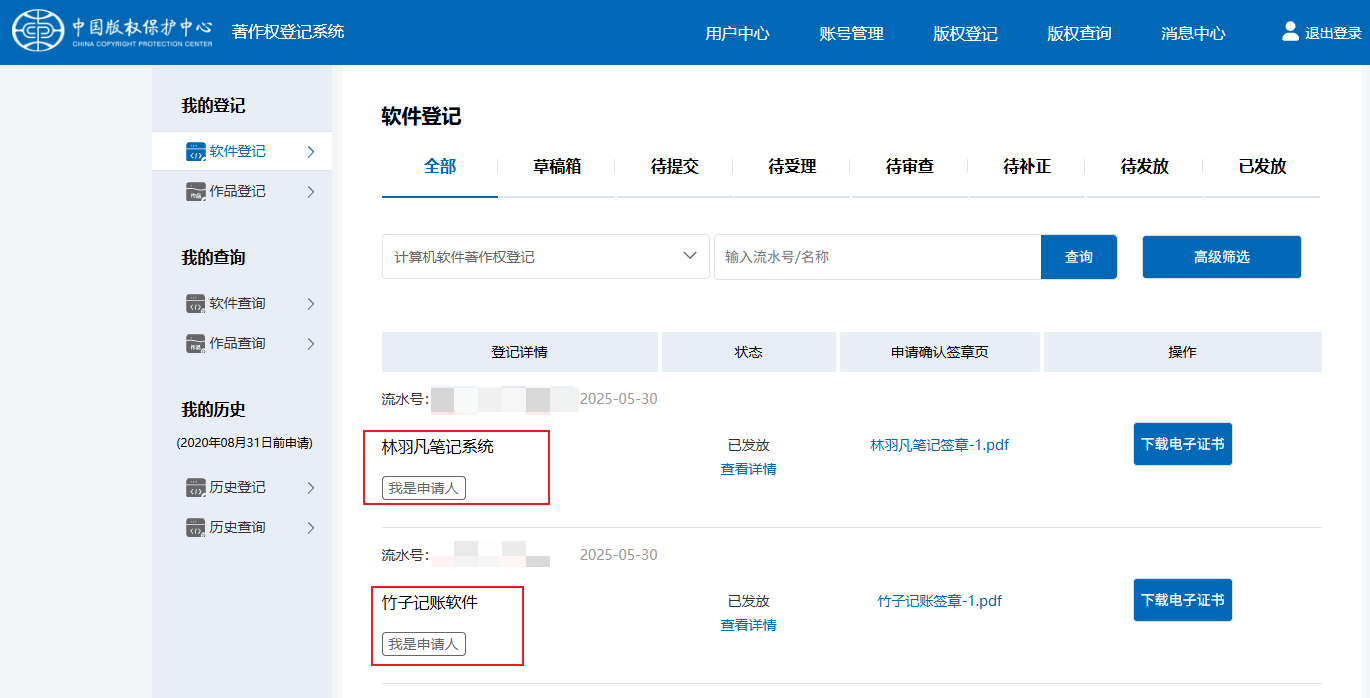
Task: Switch to the 已发放 tab
Action: tap(1262, 167)
